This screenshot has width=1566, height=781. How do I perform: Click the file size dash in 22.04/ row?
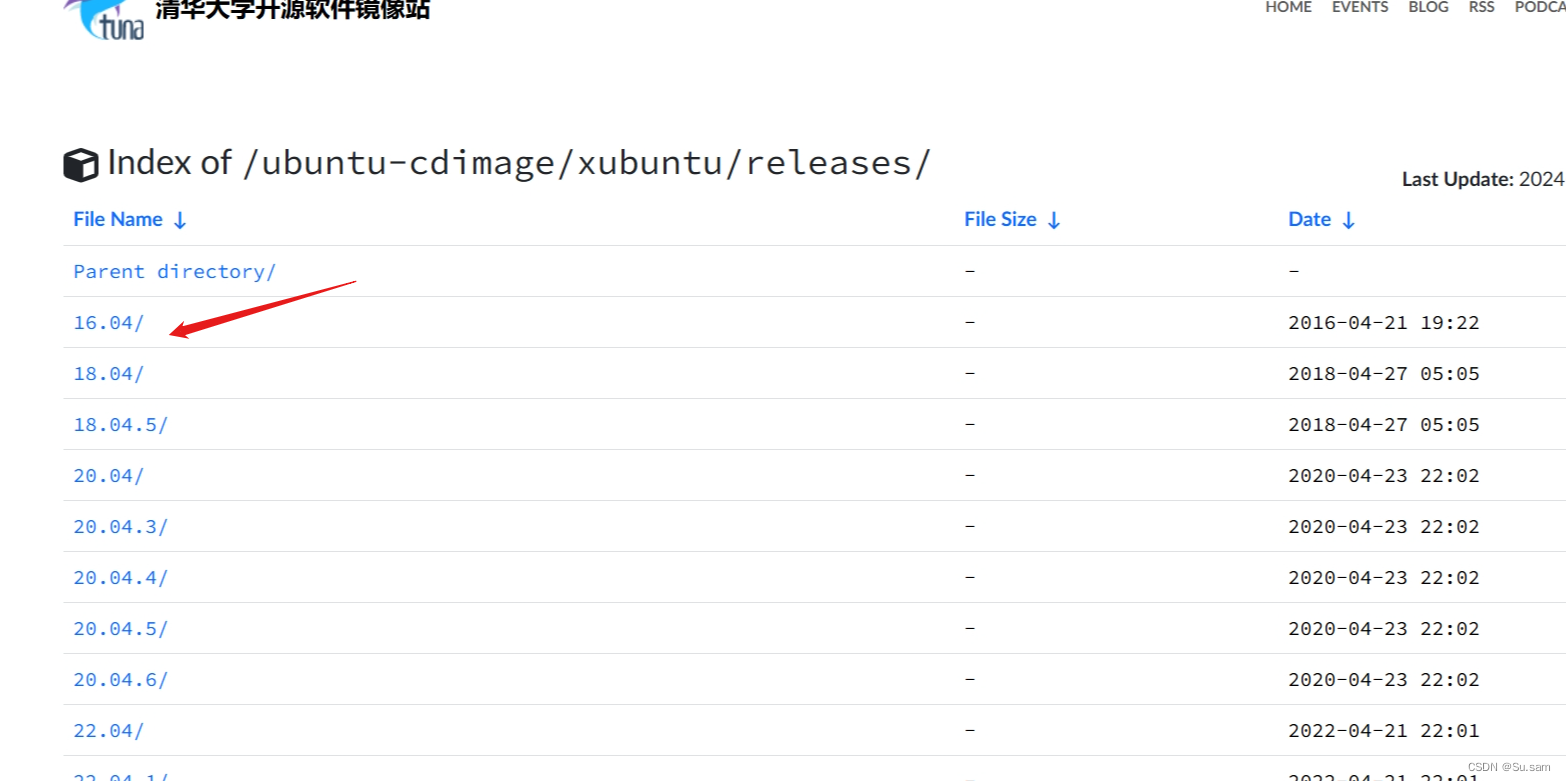point(970,730)
